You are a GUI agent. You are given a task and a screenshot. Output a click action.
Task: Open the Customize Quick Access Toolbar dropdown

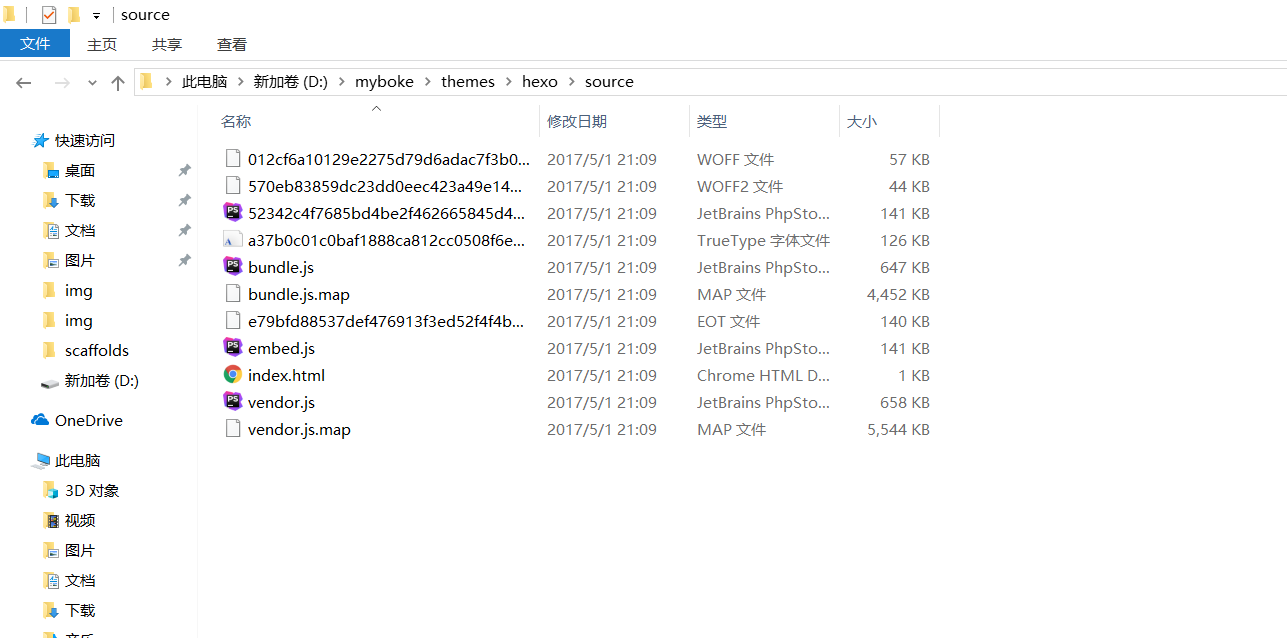tap(96, 16)
